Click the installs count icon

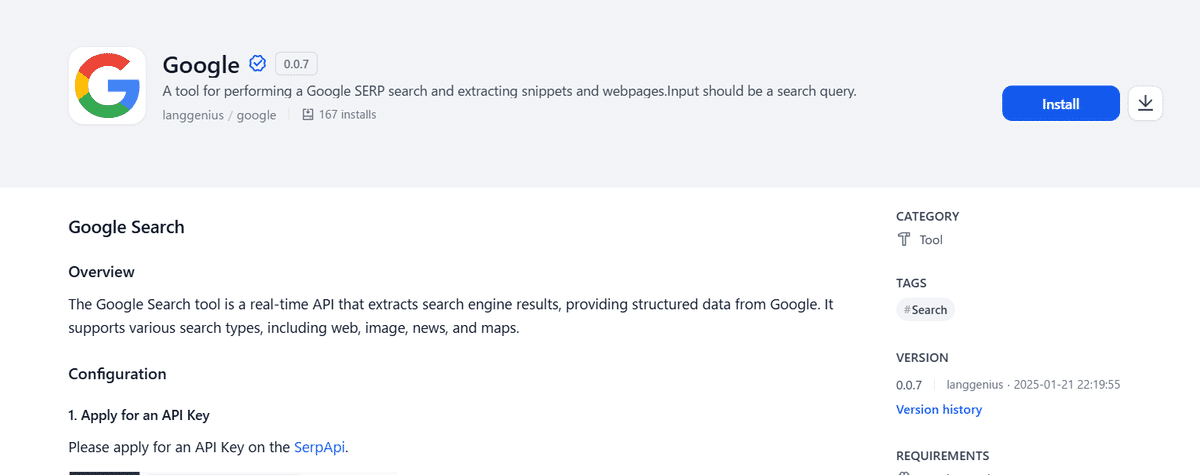pos(308,115)
